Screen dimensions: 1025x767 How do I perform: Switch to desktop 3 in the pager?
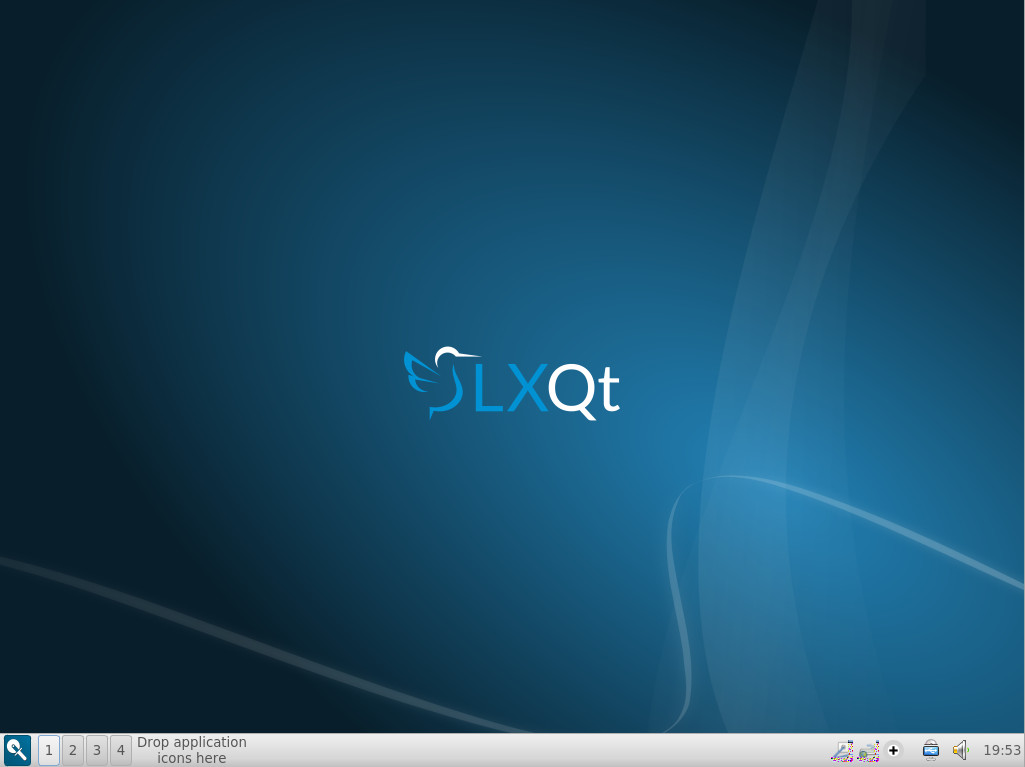97,750
